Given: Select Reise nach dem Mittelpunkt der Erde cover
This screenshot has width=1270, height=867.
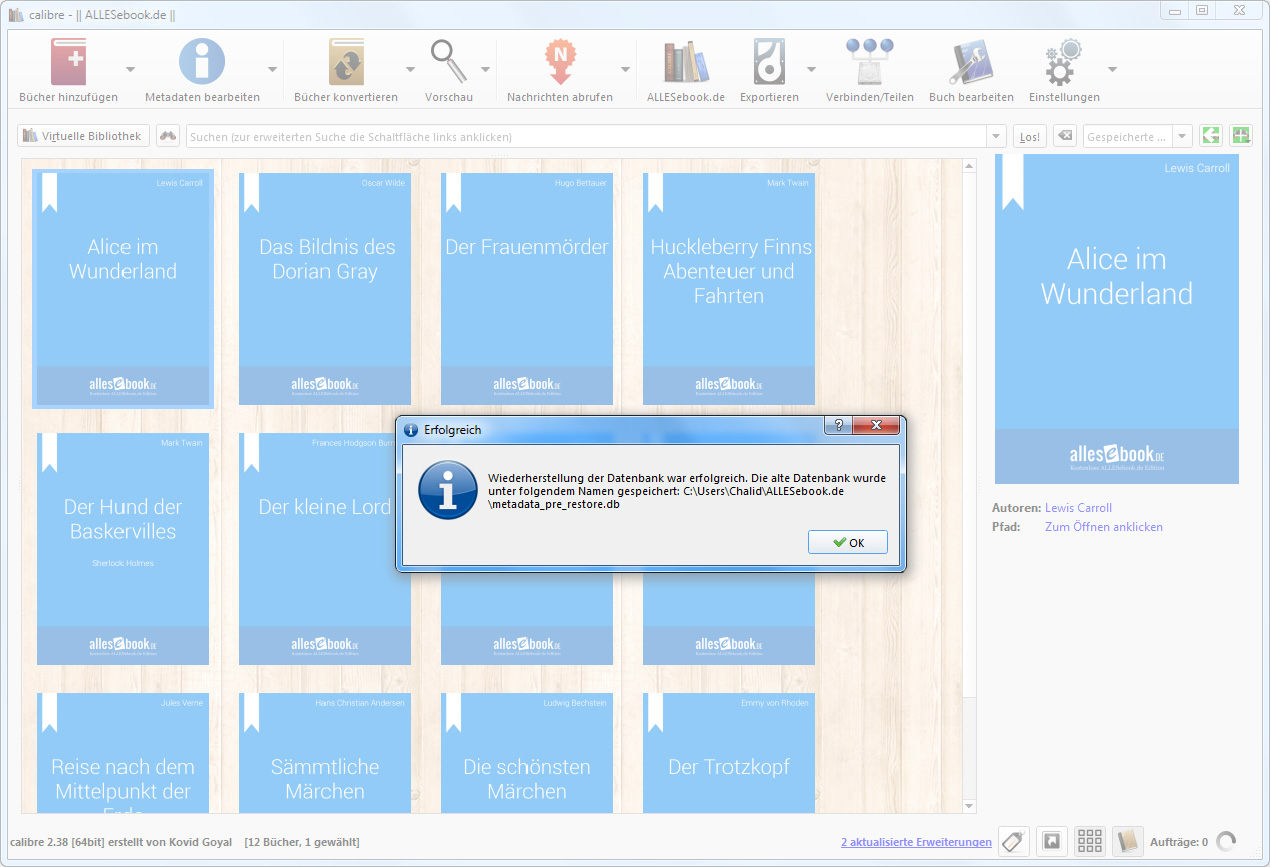Looking at the screenshot, I should [123, 753].
